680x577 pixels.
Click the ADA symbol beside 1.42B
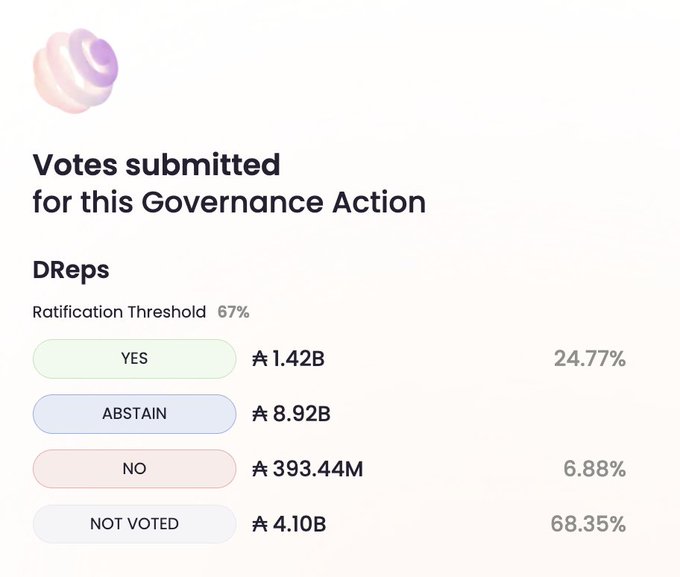[260, 359]
